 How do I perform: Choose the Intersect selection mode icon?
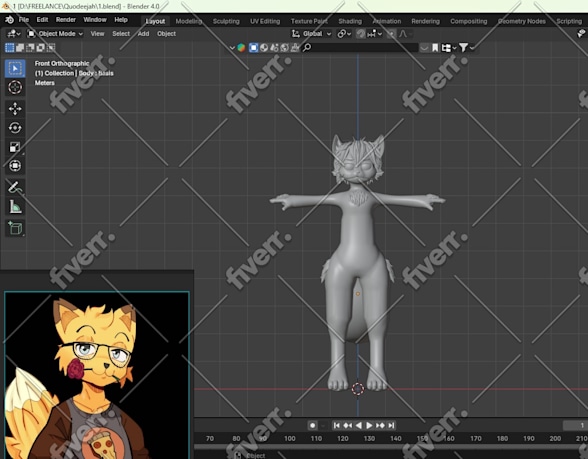tap(51, 48)
